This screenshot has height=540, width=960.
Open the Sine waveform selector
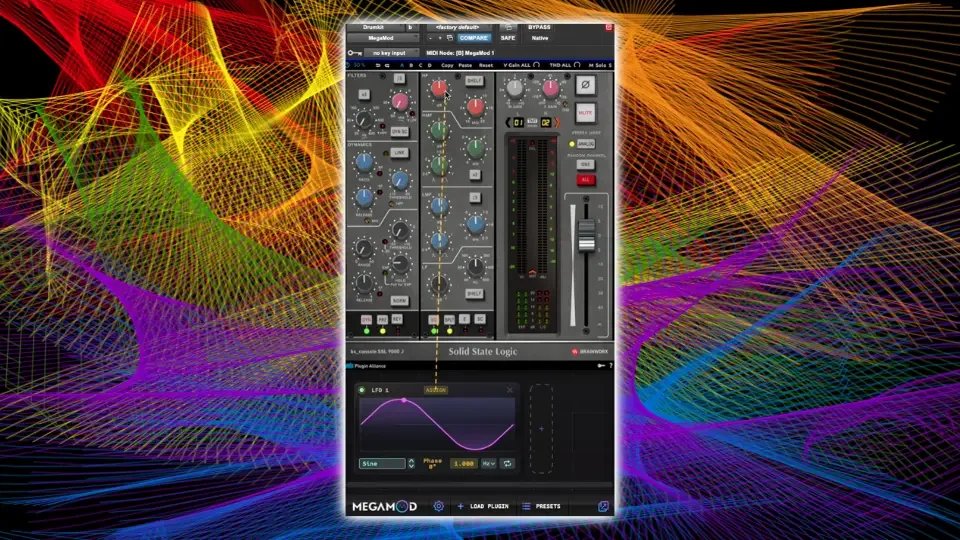(382, 463)
